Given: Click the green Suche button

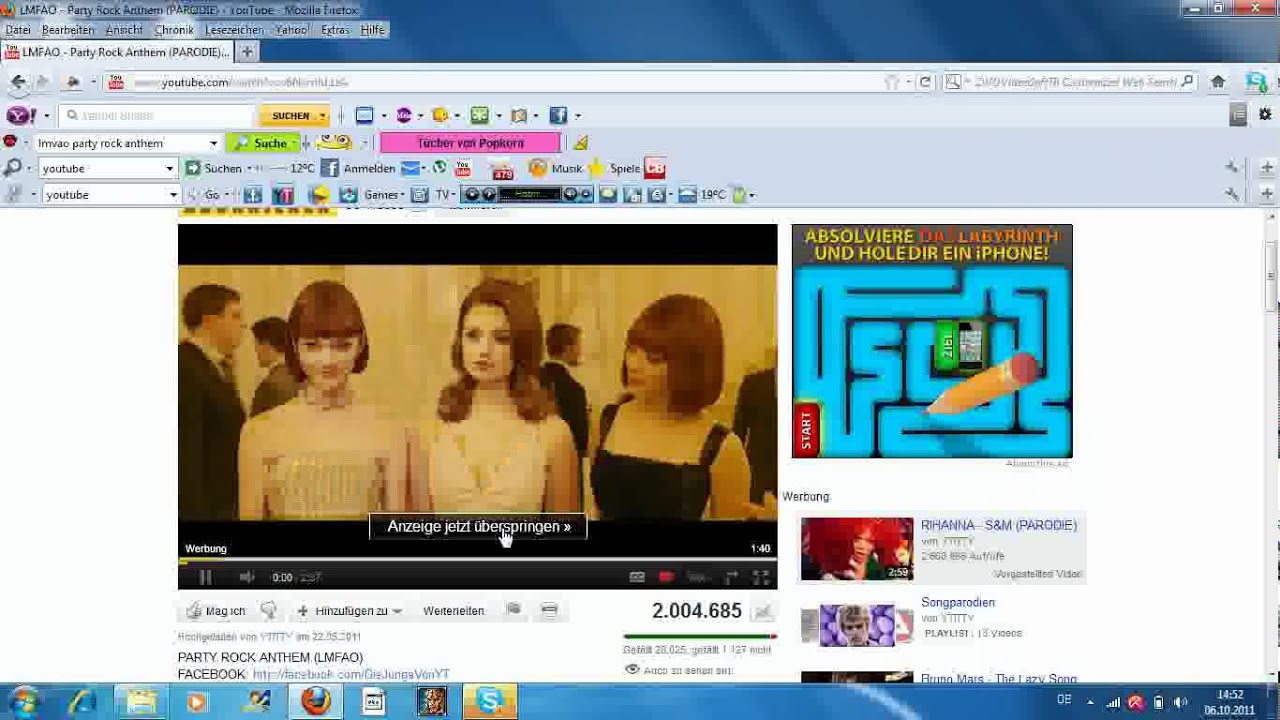Looking at the screenshot, I should (263, 143).
